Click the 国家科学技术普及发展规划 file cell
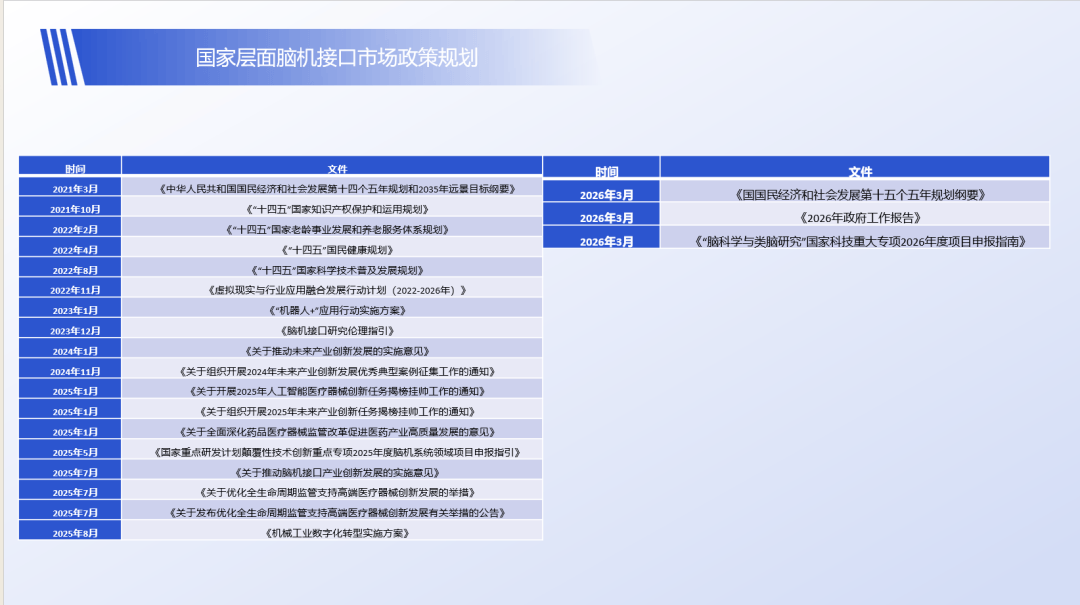This screenshot has height=605, width=1080. (332, 269)
